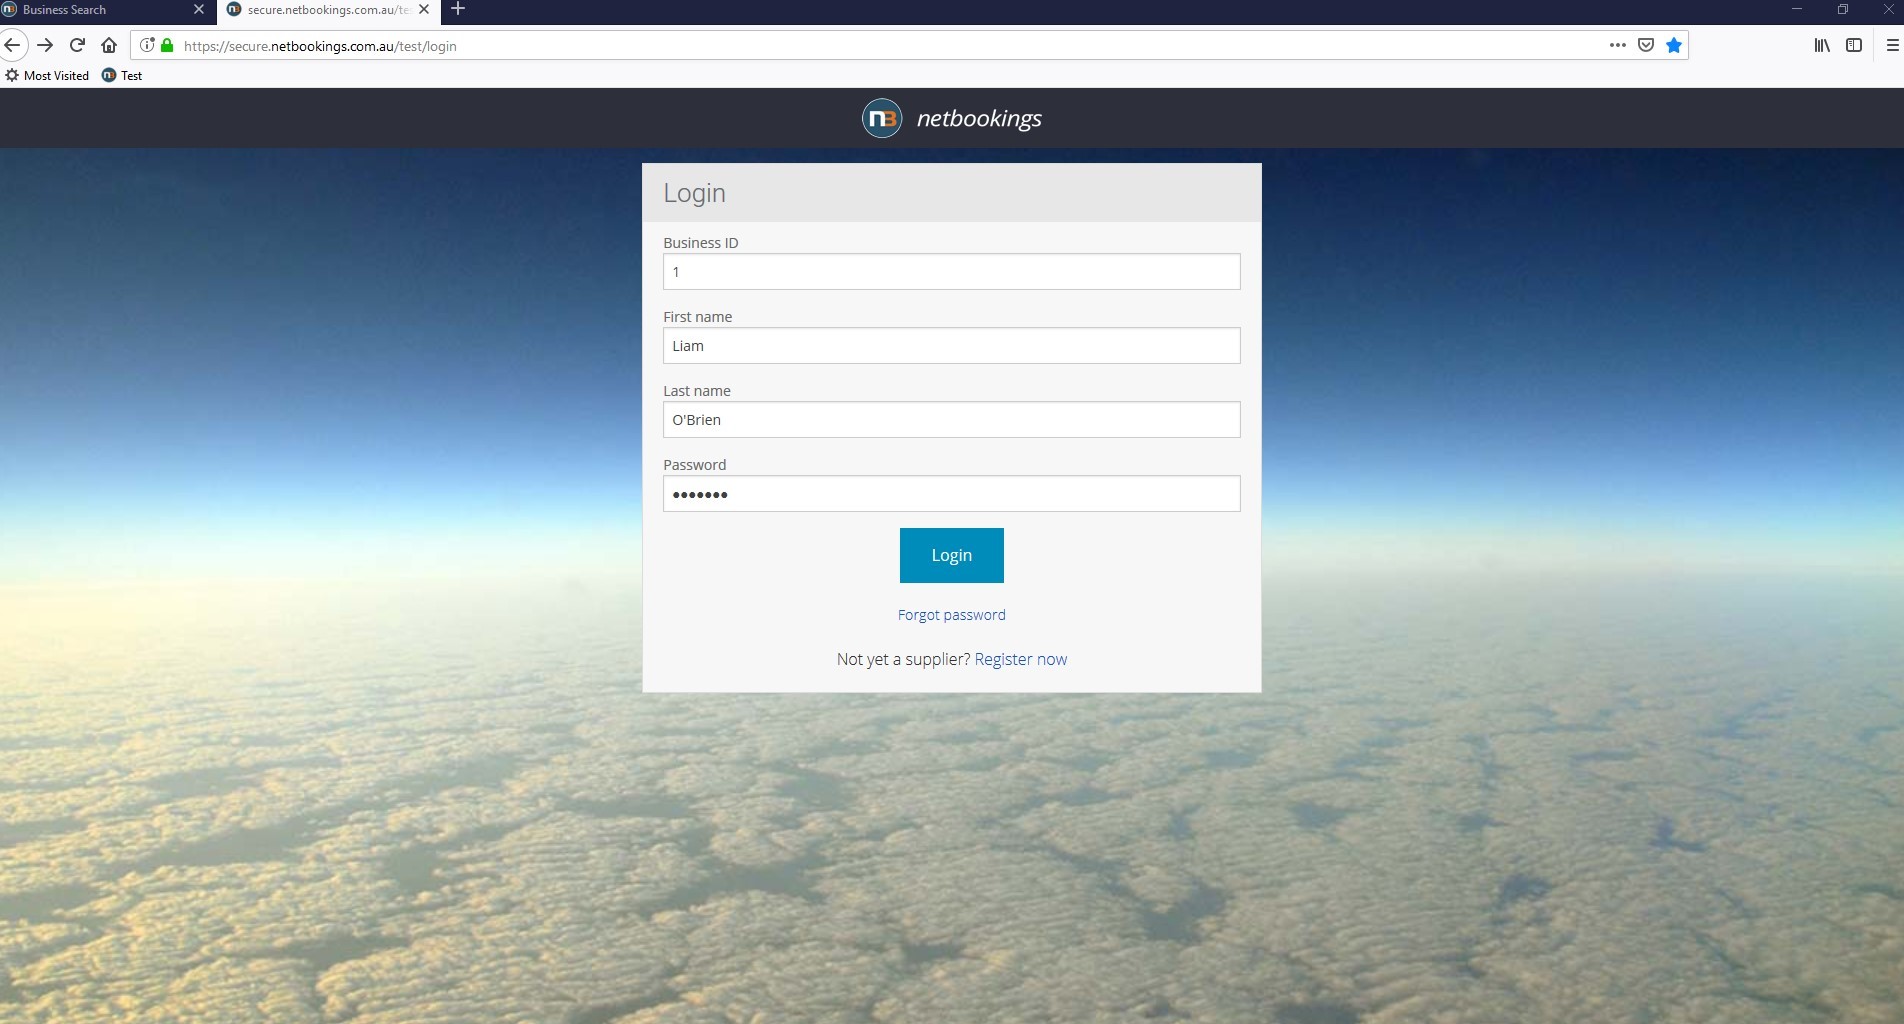Minimize the browser window
Viewport: 1904px width, 1024px height.
1796,9
